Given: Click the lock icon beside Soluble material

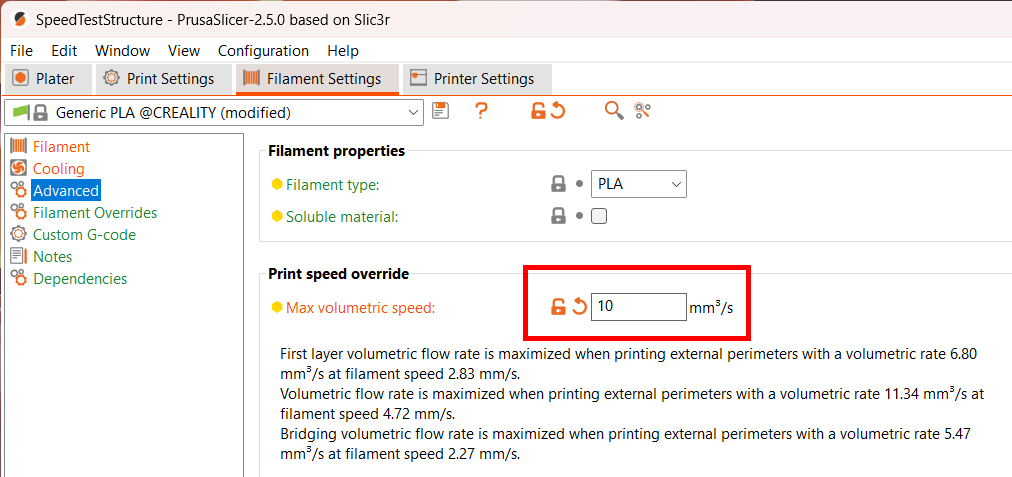Looking at the screenshot, I should [559, 216].
